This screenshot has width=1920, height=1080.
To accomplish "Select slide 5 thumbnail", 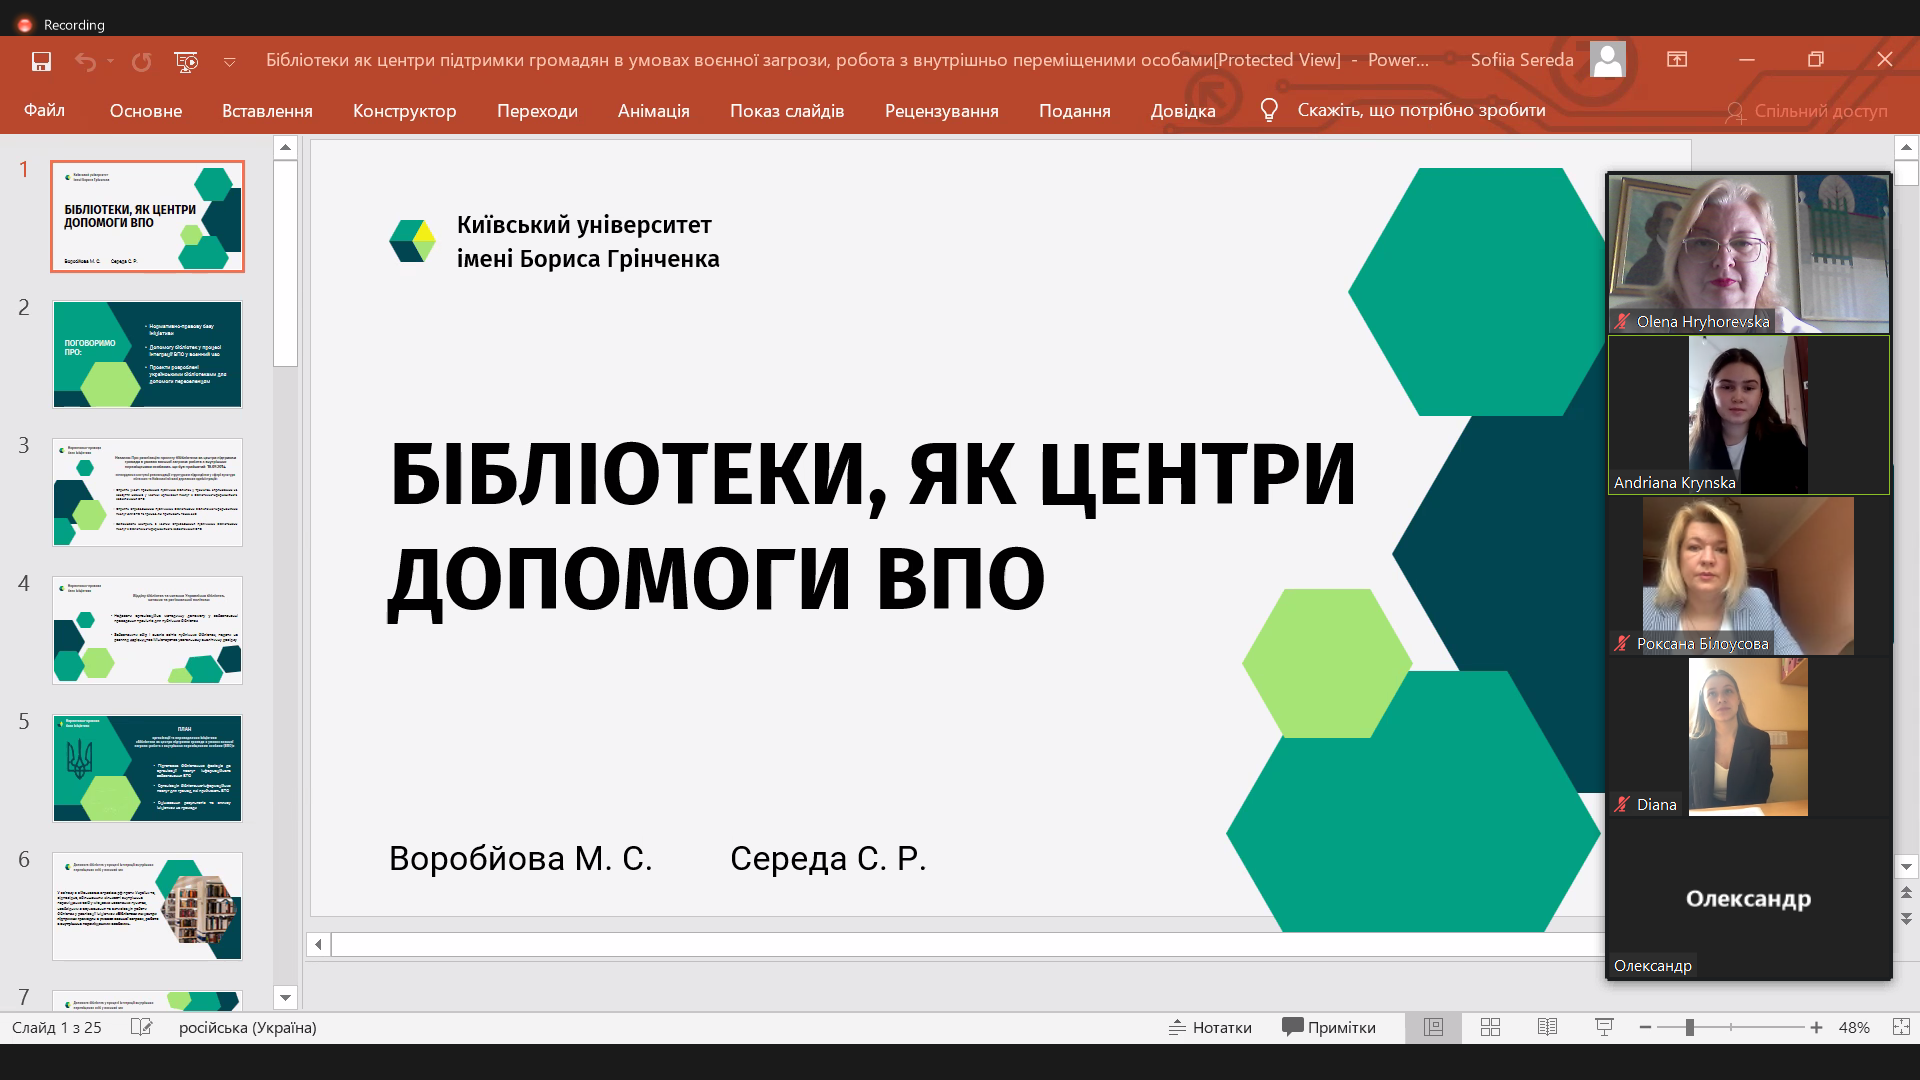I will click(x=147, y=768).
